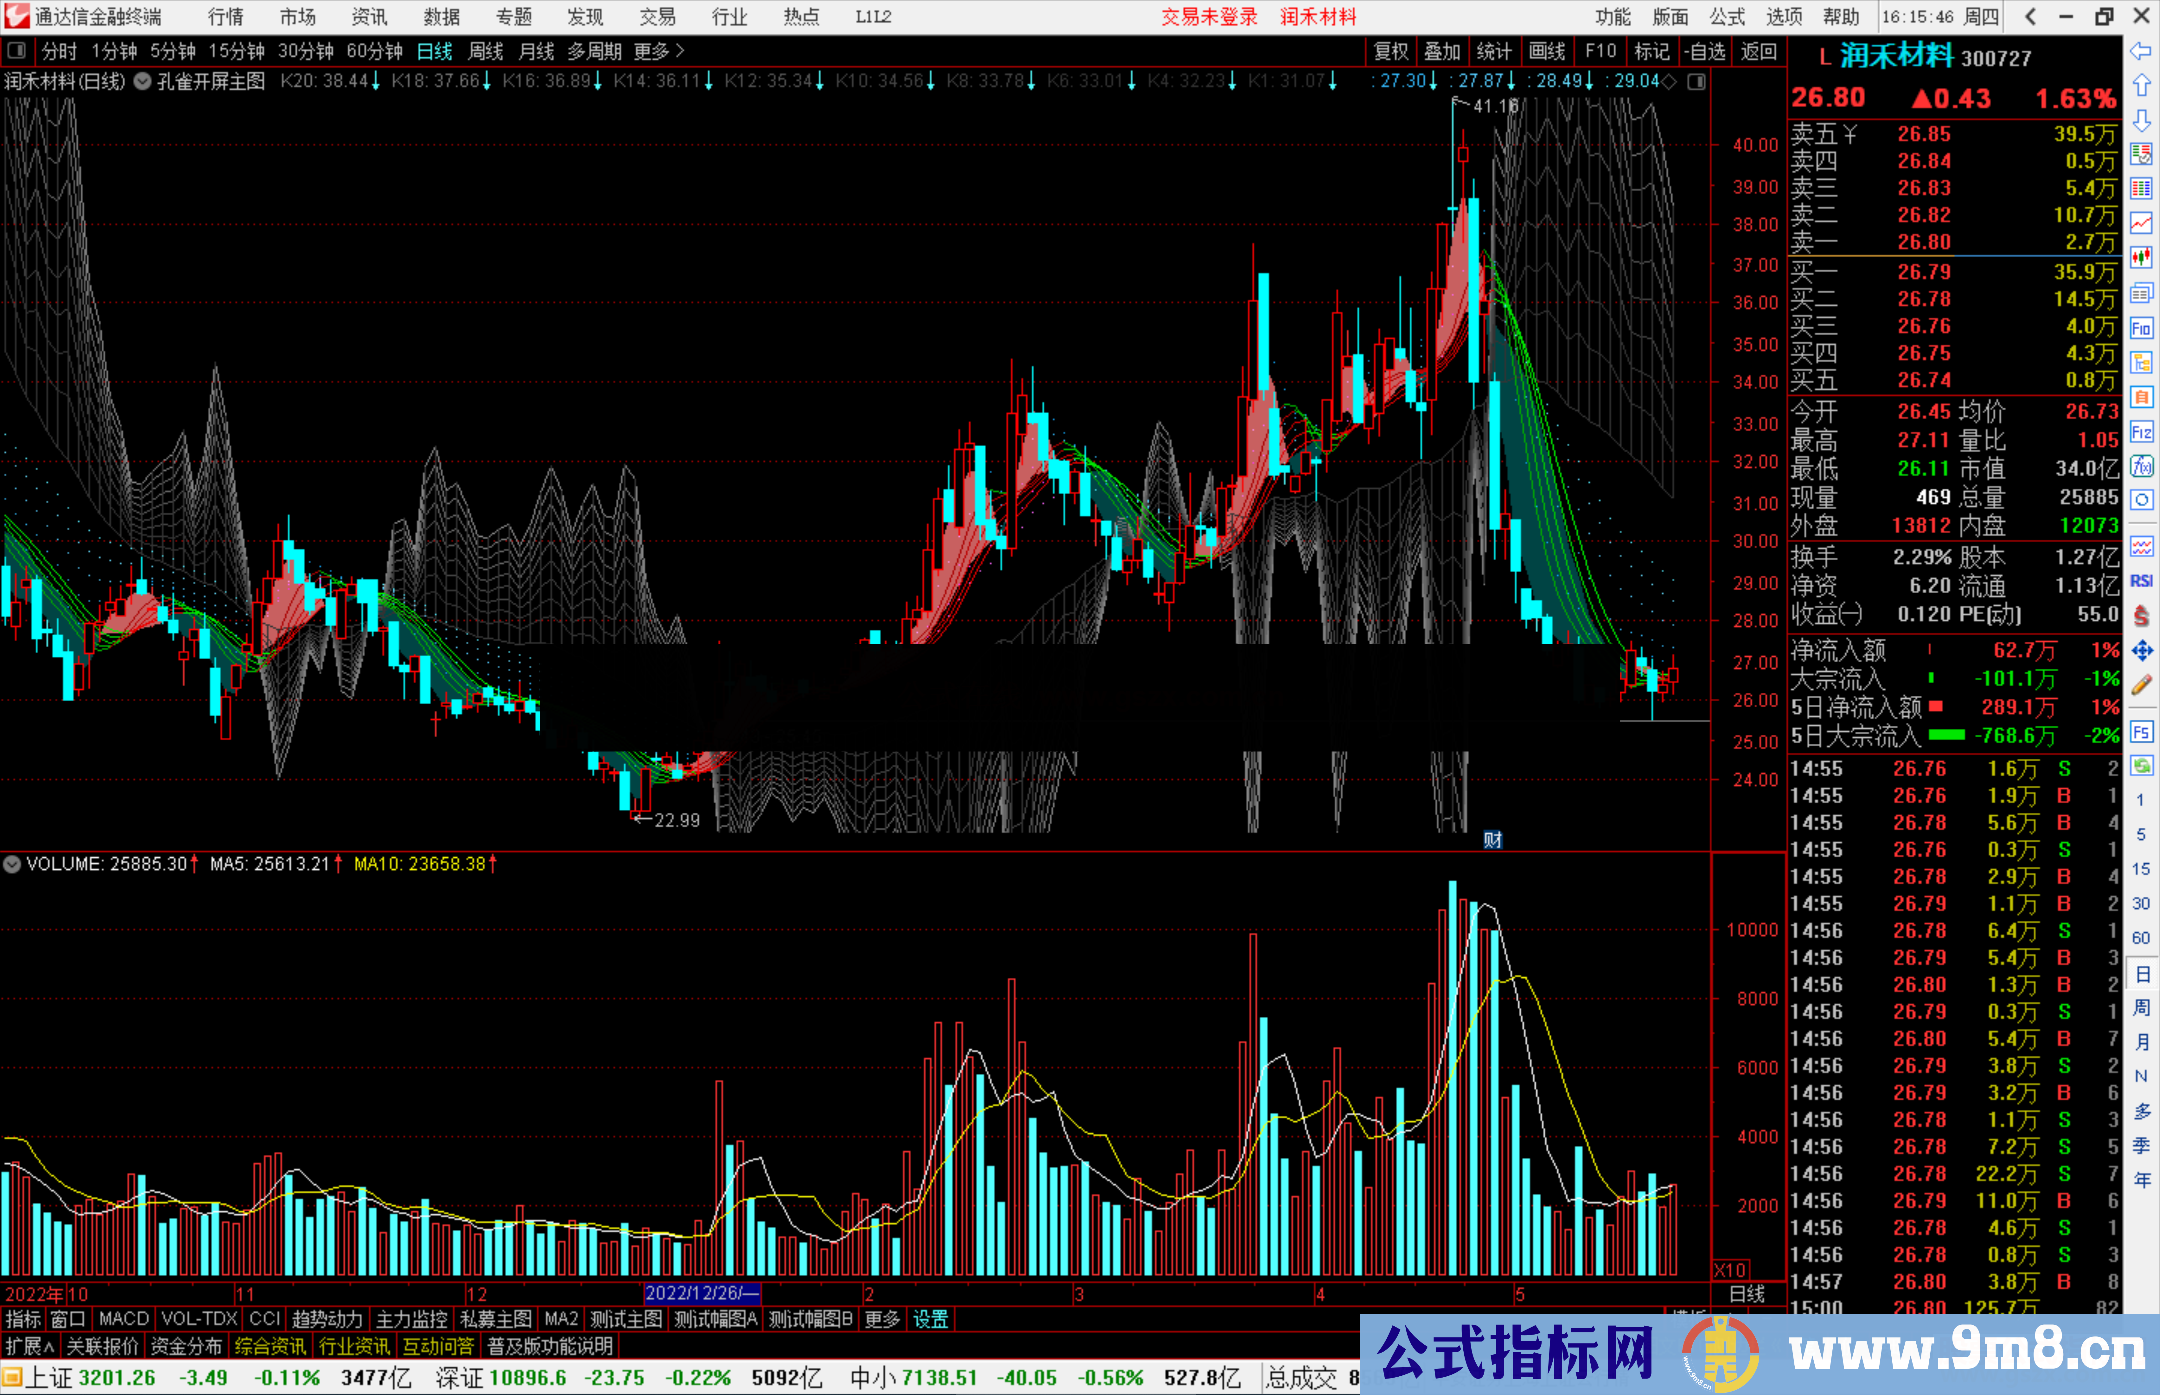Screen dimensions: 2160x1395
Task: Switch to the 周线 period tab
Action: click(x=486, y=51)
